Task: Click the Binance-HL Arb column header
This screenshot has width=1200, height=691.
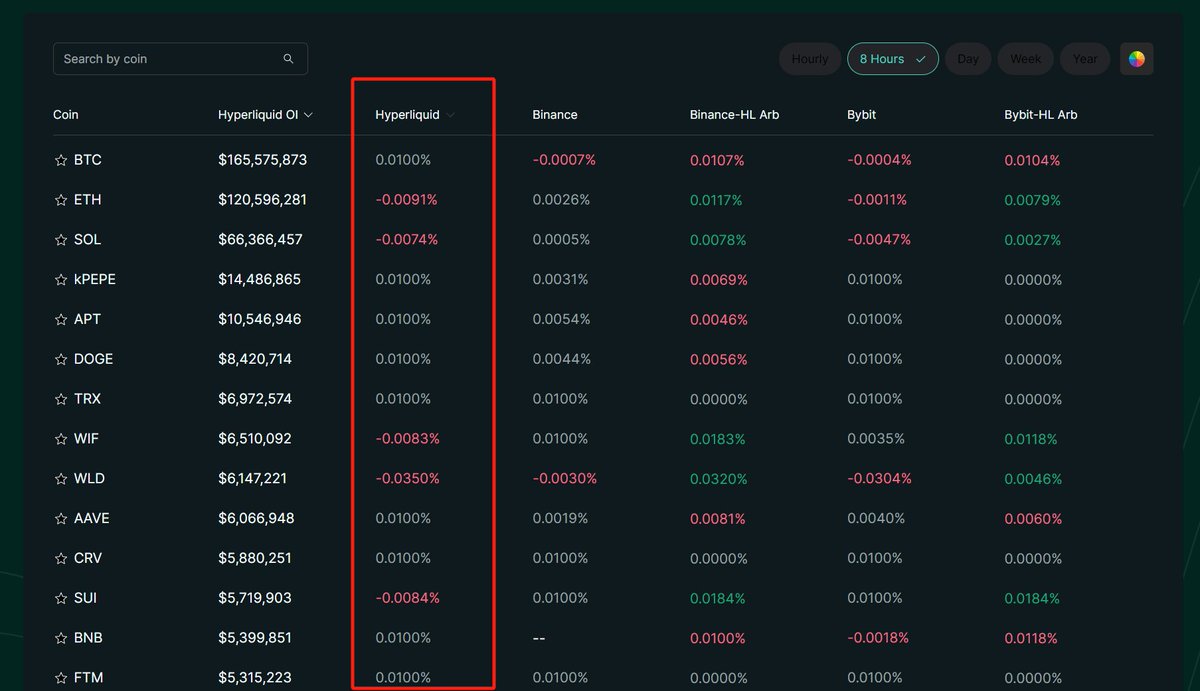Action: (735, 115)
